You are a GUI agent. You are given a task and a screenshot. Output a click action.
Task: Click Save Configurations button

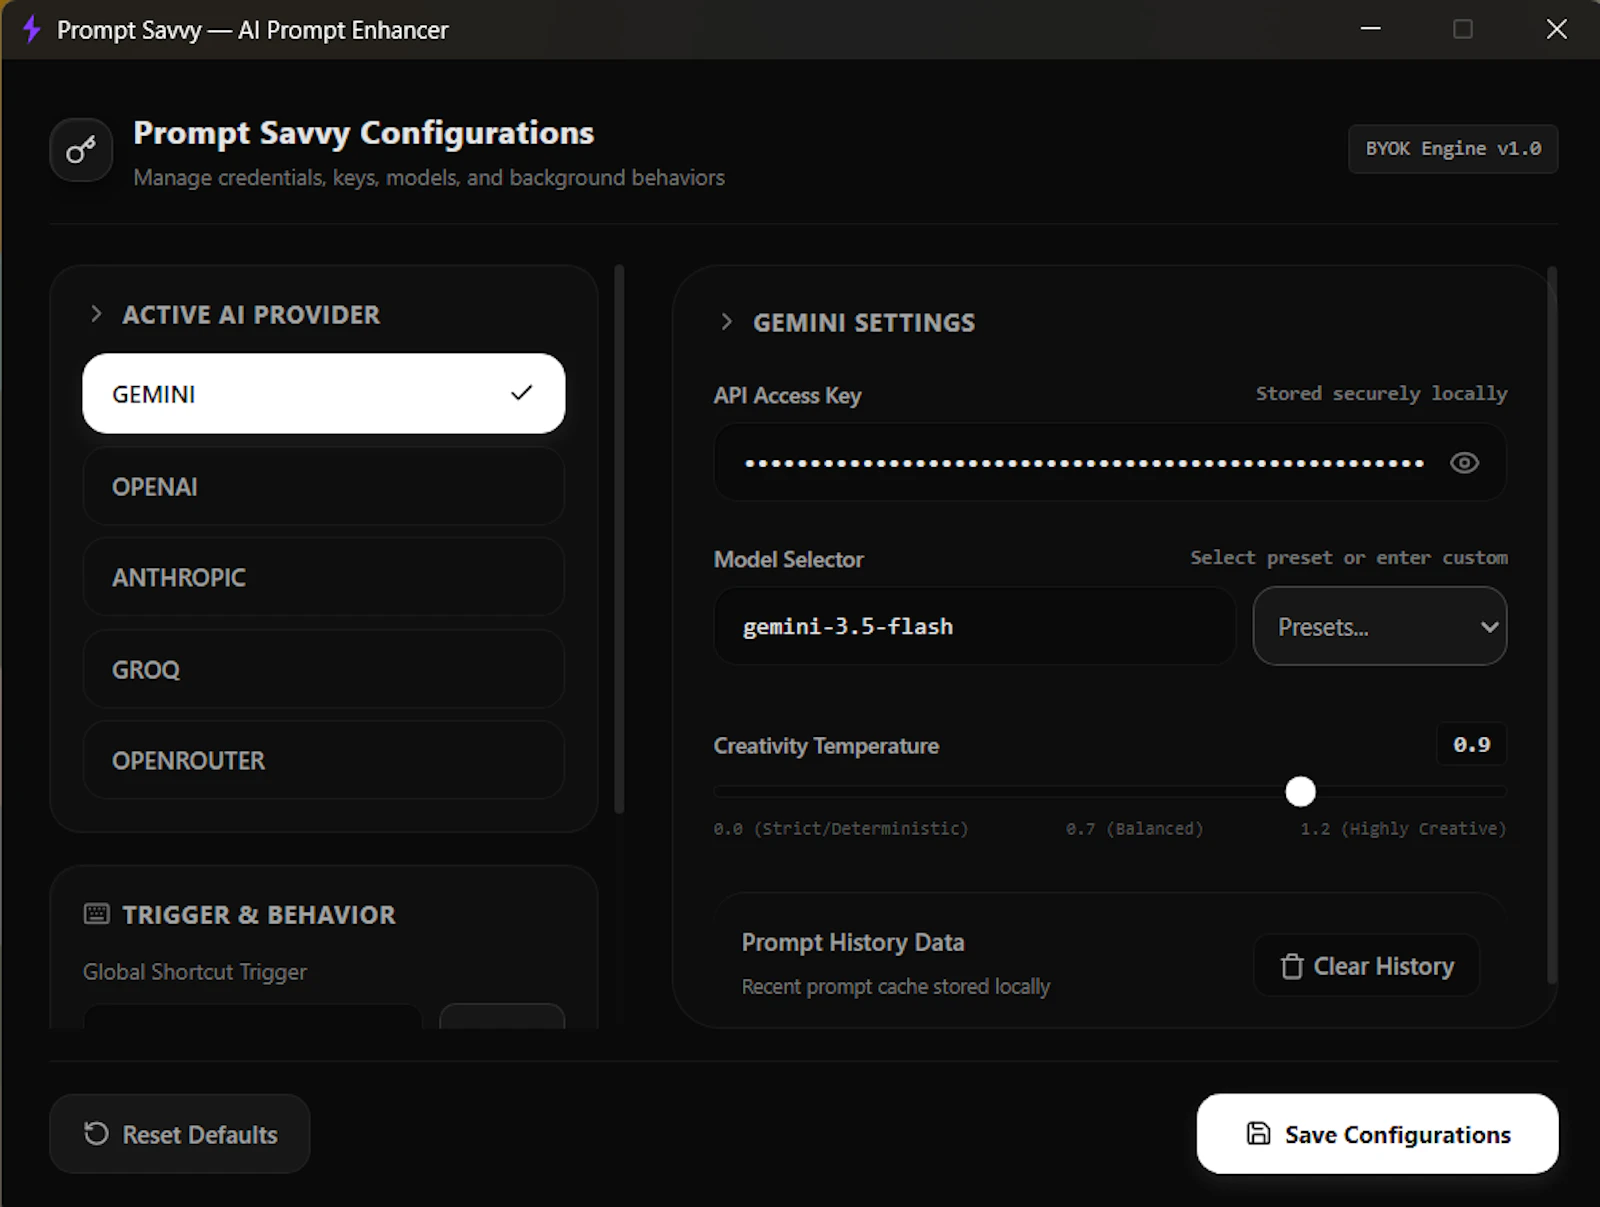pyautogui.click(x=1377, y=1134)
